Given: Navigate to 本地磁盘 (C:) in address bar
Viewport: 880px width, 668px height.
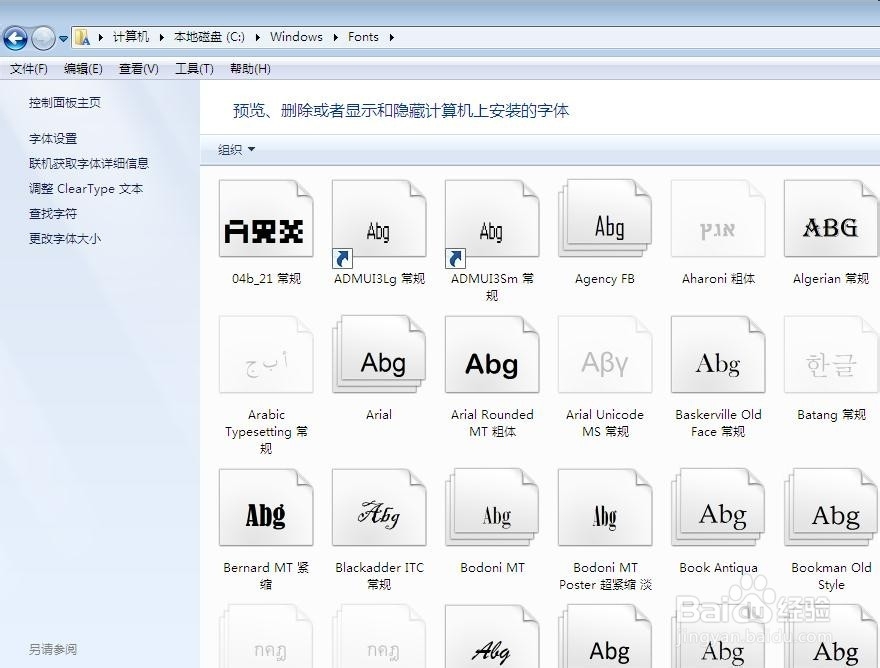Looking at the screenshot, I should (x=209, y=37).
